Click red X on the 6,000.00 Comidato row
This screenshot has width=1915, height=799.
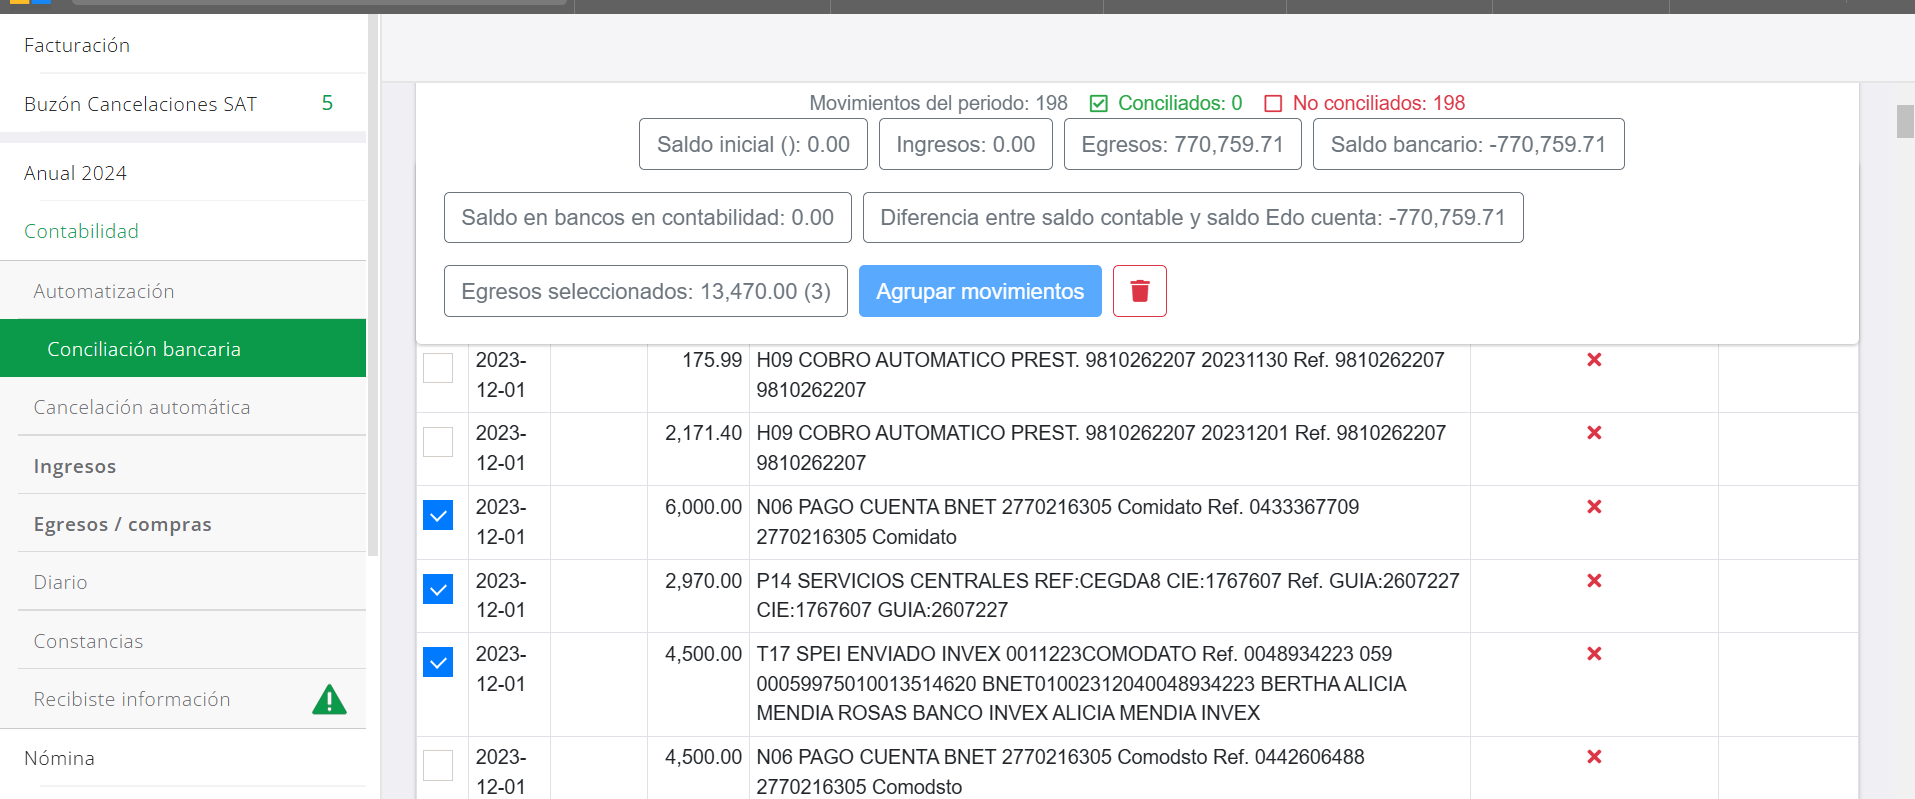pyautogui.click(x=1594, y=507)
